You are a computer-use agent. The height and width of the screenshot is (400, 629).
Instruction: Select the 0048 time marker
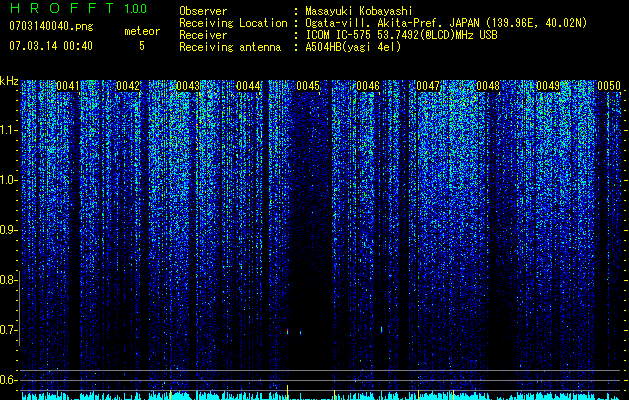[488, 86]
